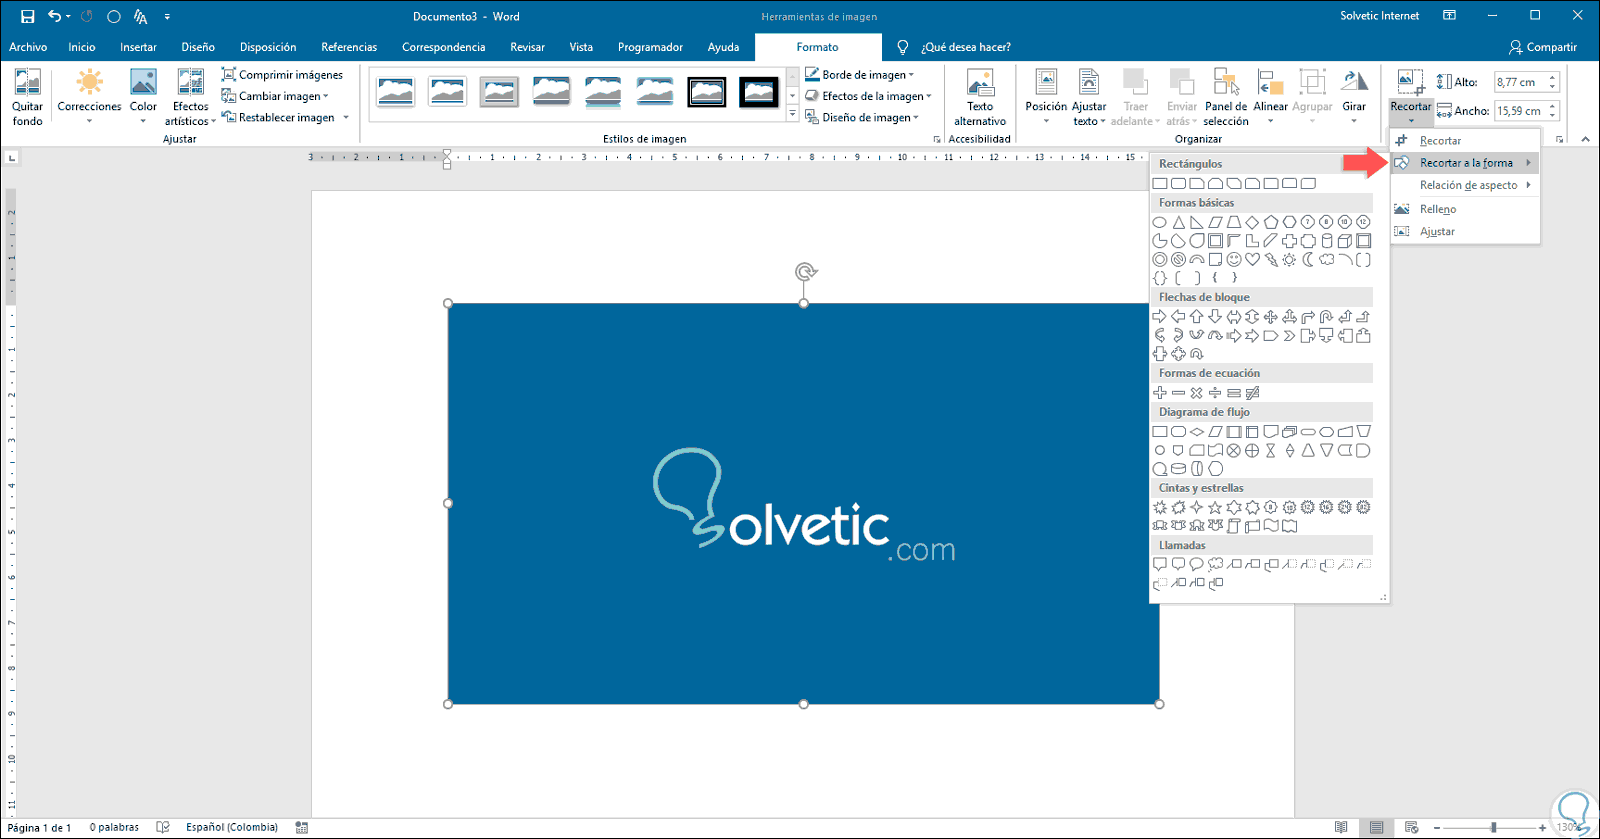Image resolution: width=1600 pixels, height=839 pixels.
Task: Click the proofing check icon in status bar
Action: pyautogui.click(x=163, y=827)
